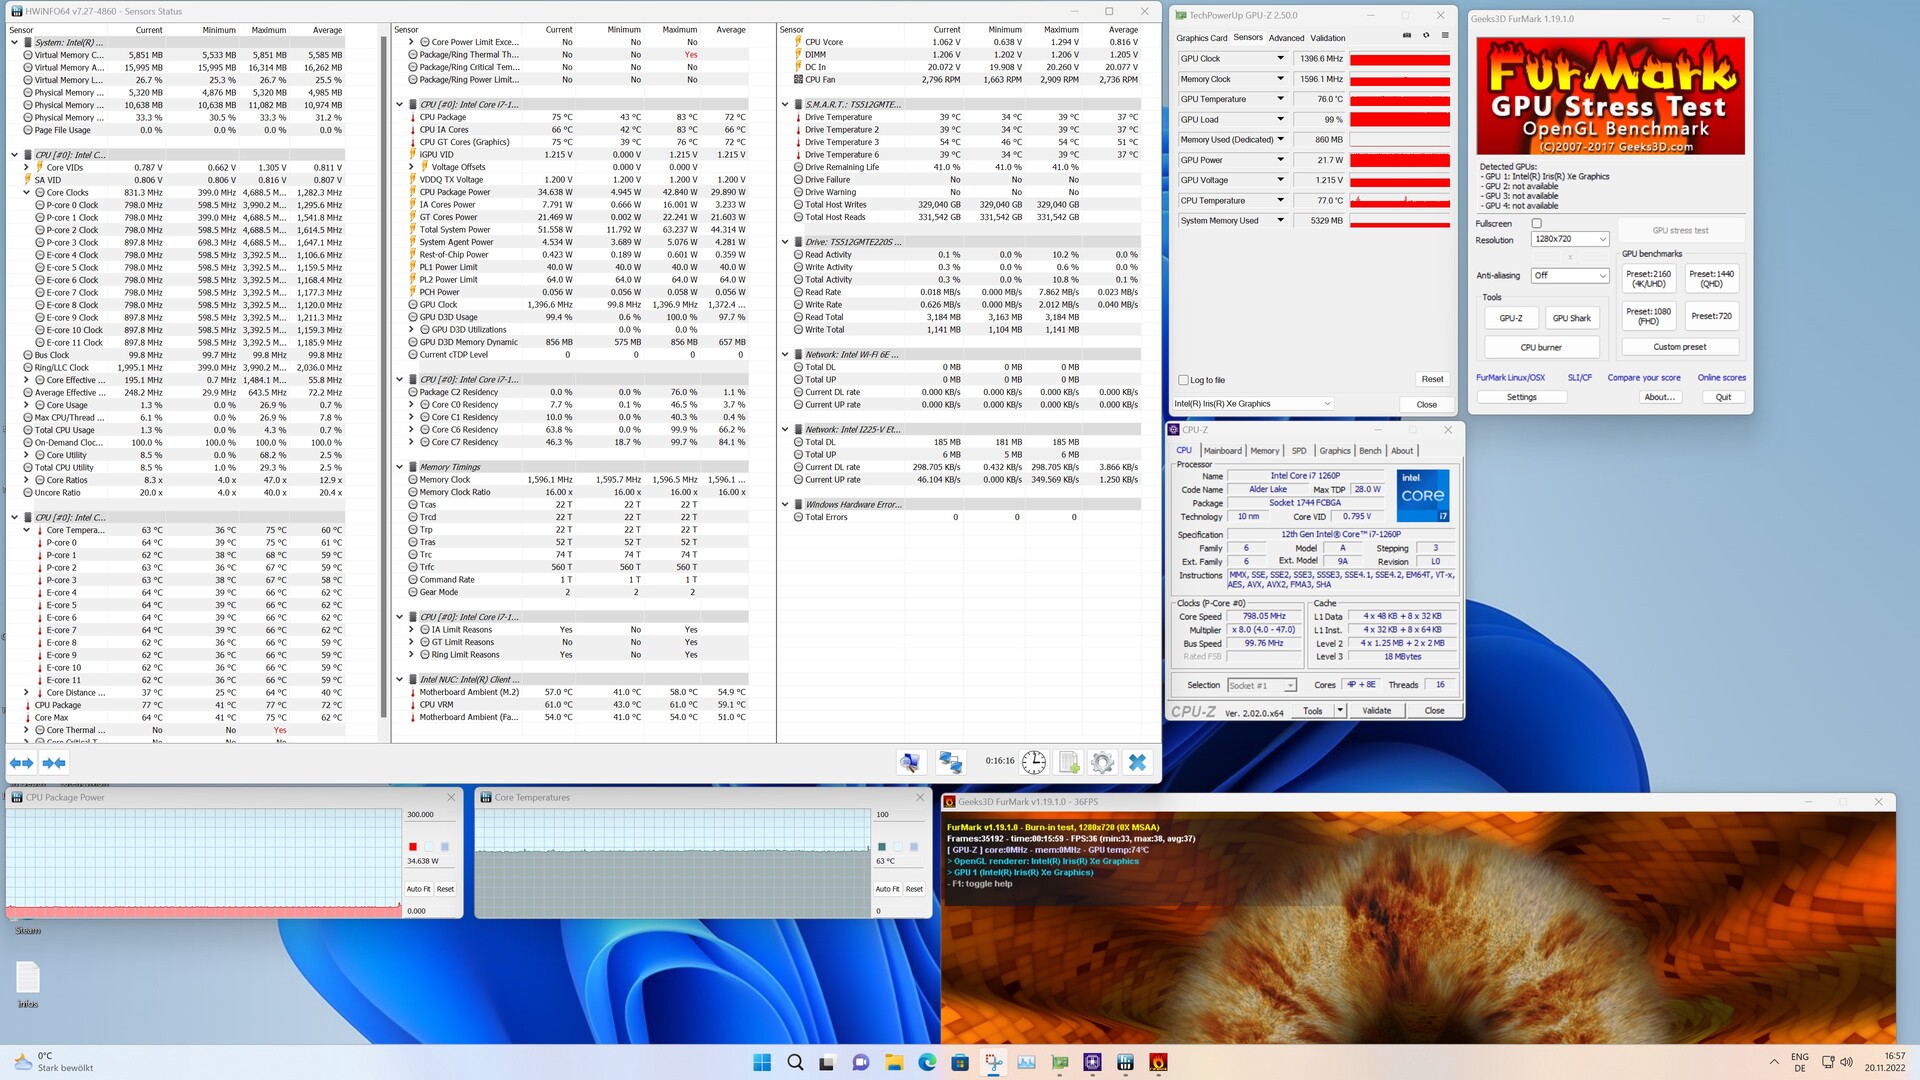
Task: Open Microsoft Store on taskbar
Action: 960,1062
